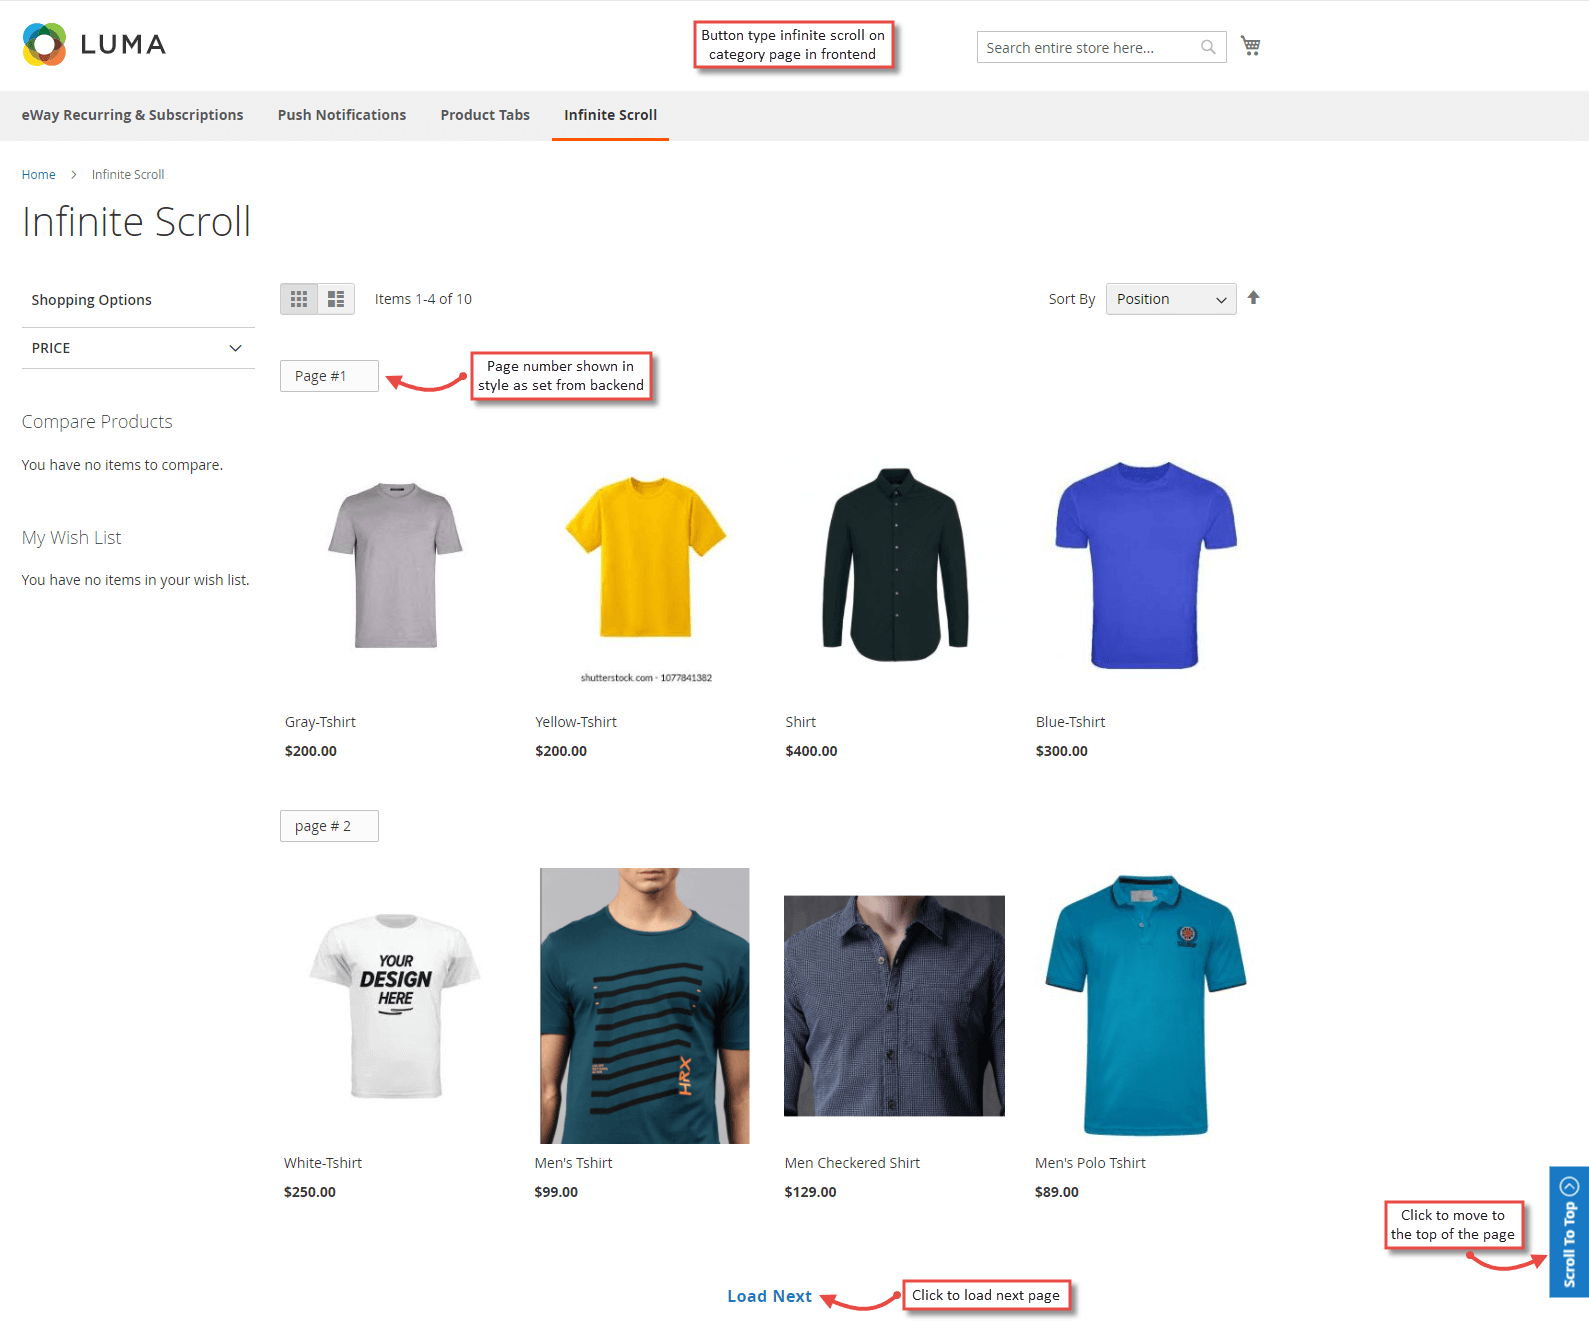Go to Home breadcrumb link
This screenshot has height=1336, width=1589.
pyautogui.click(x=39, y=174)
